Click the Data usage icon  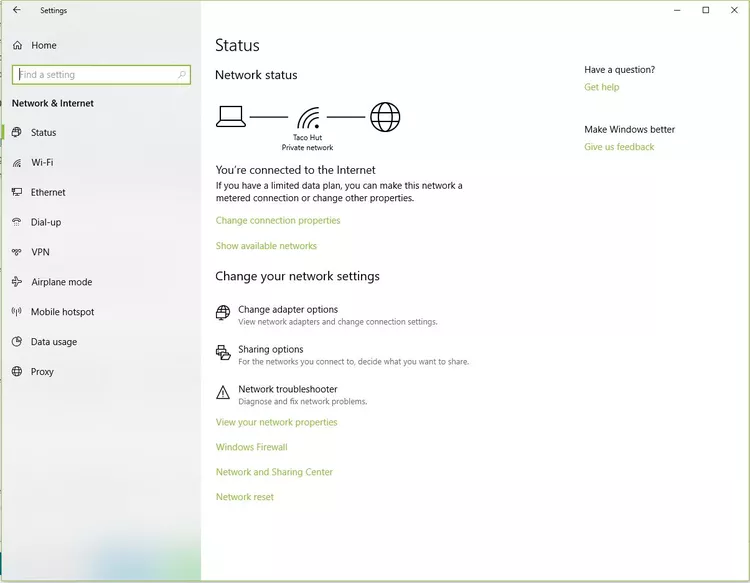(x=17, y=342)
